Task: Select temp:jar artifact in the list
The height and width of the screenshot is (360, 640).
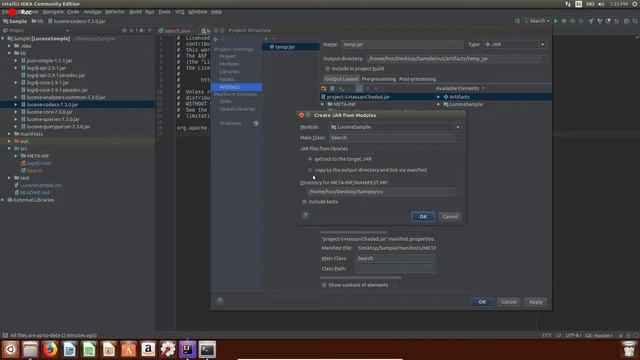Action: tap(291, 47)
